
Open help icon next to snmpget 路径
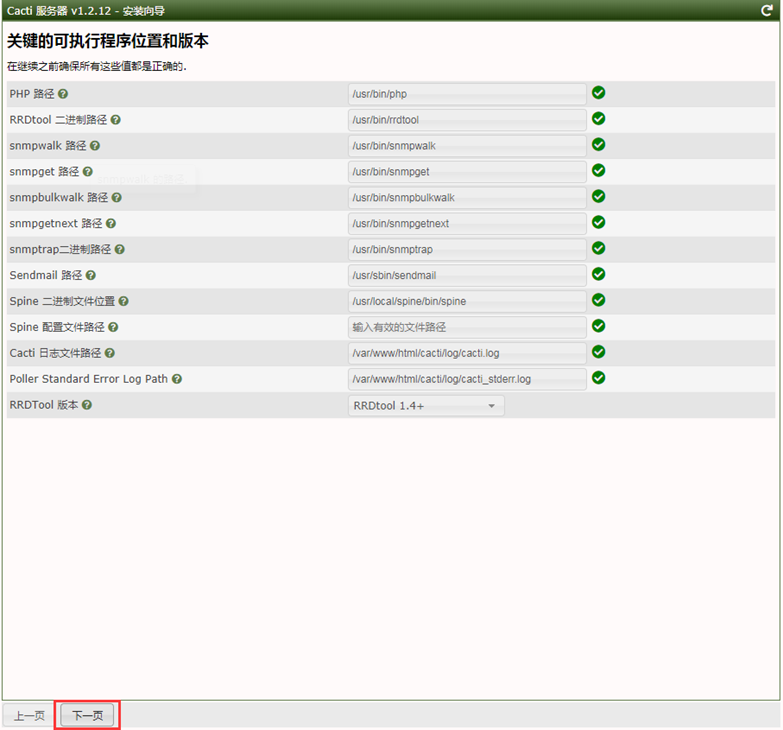(88, 172)
